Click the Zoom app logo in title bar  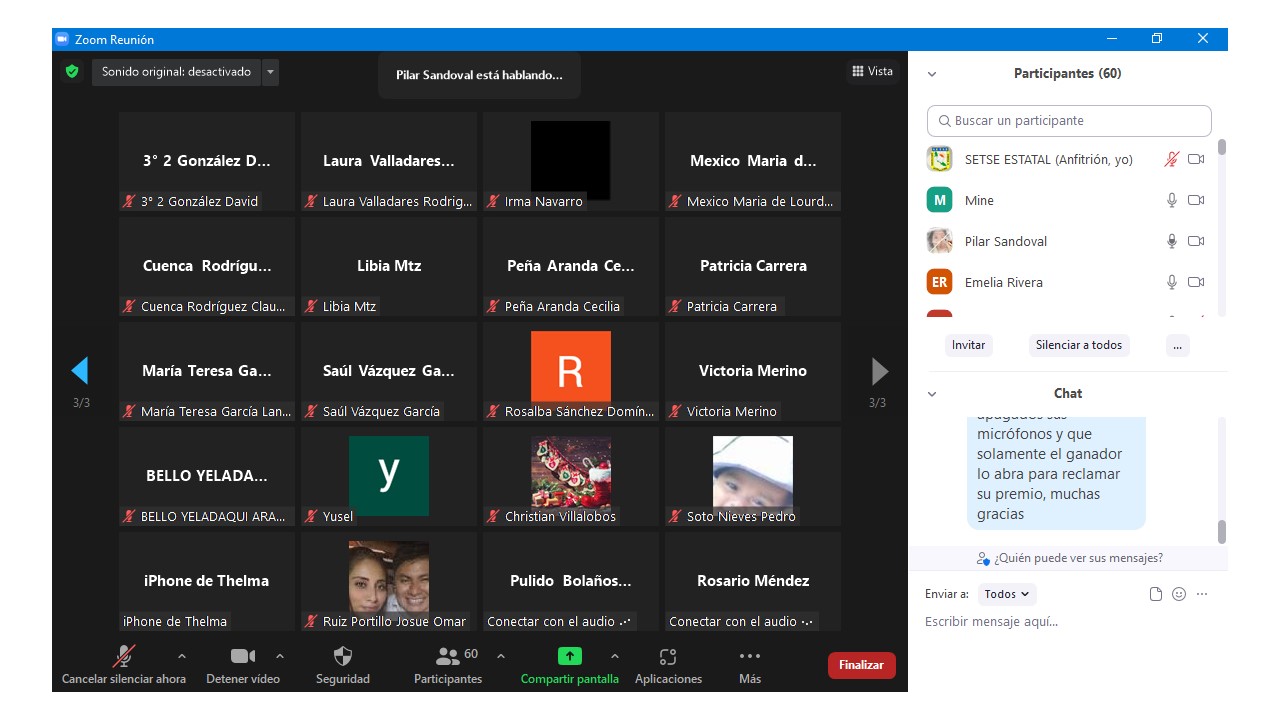(x=62, y=39)
